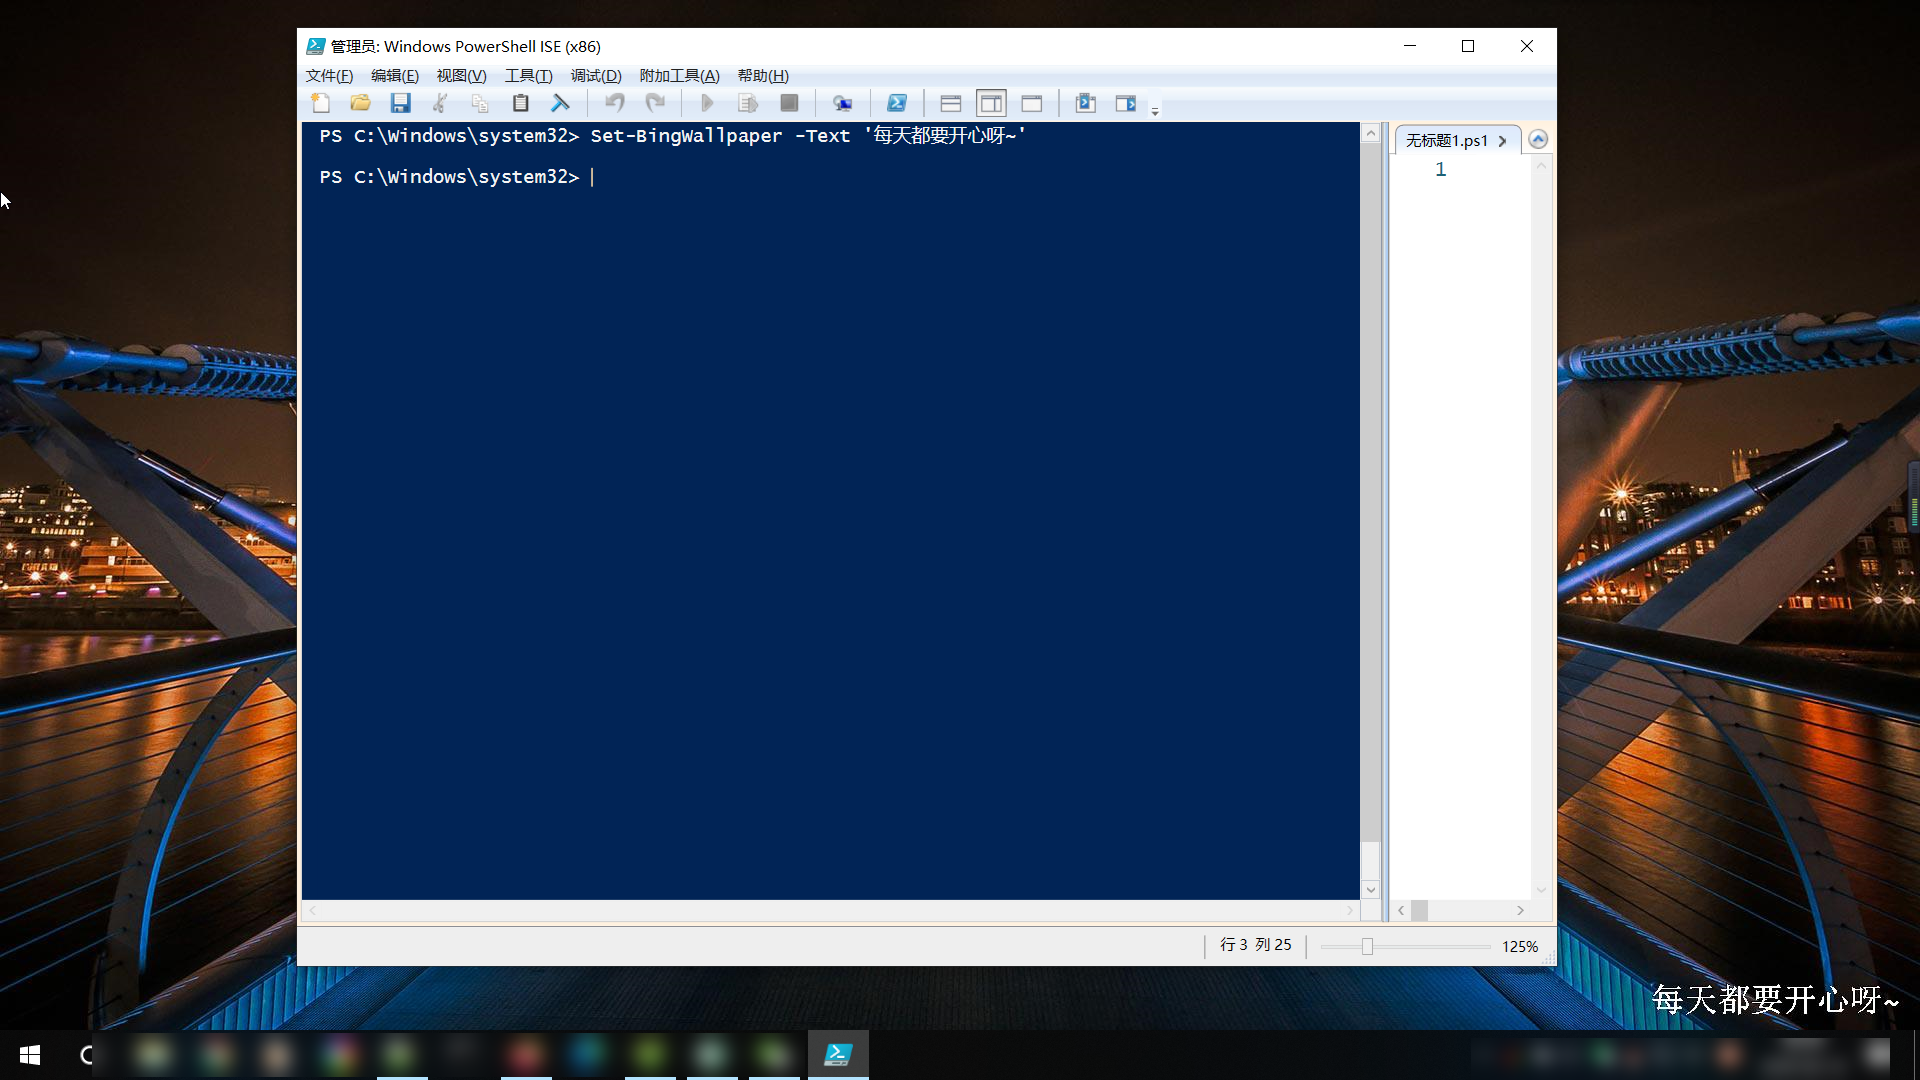
Task: Clear the console pane with the wiper icon
Action: pos(560,103)
